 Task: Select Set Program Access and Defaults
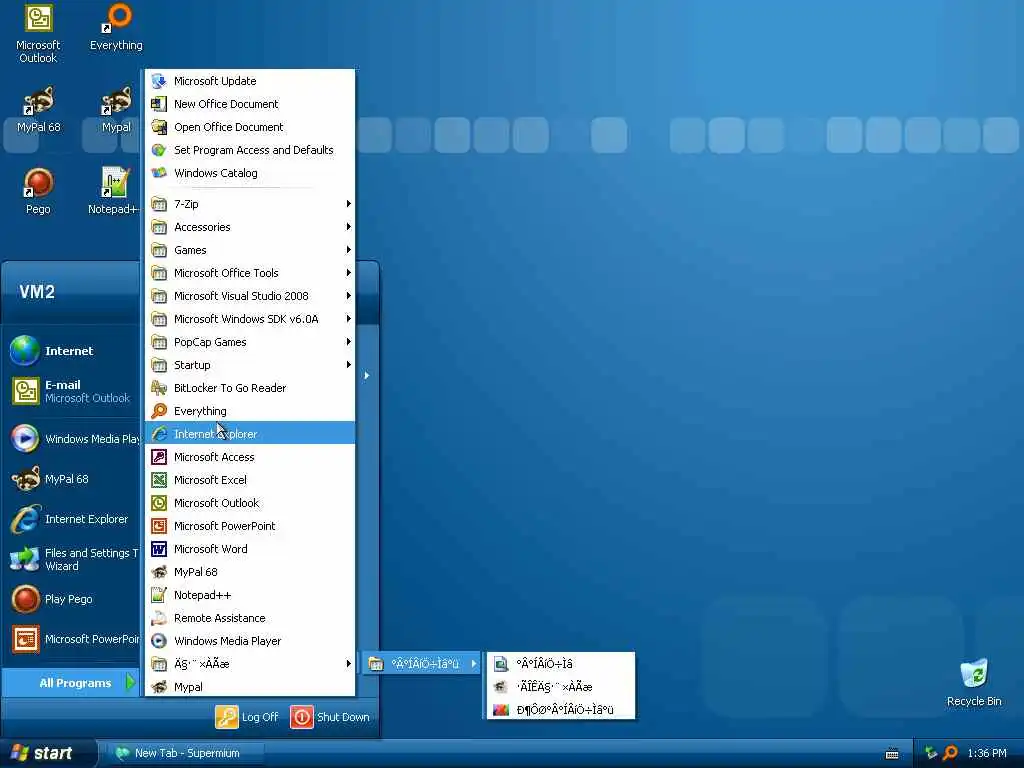pyautogui.click(x=250, y=150)
